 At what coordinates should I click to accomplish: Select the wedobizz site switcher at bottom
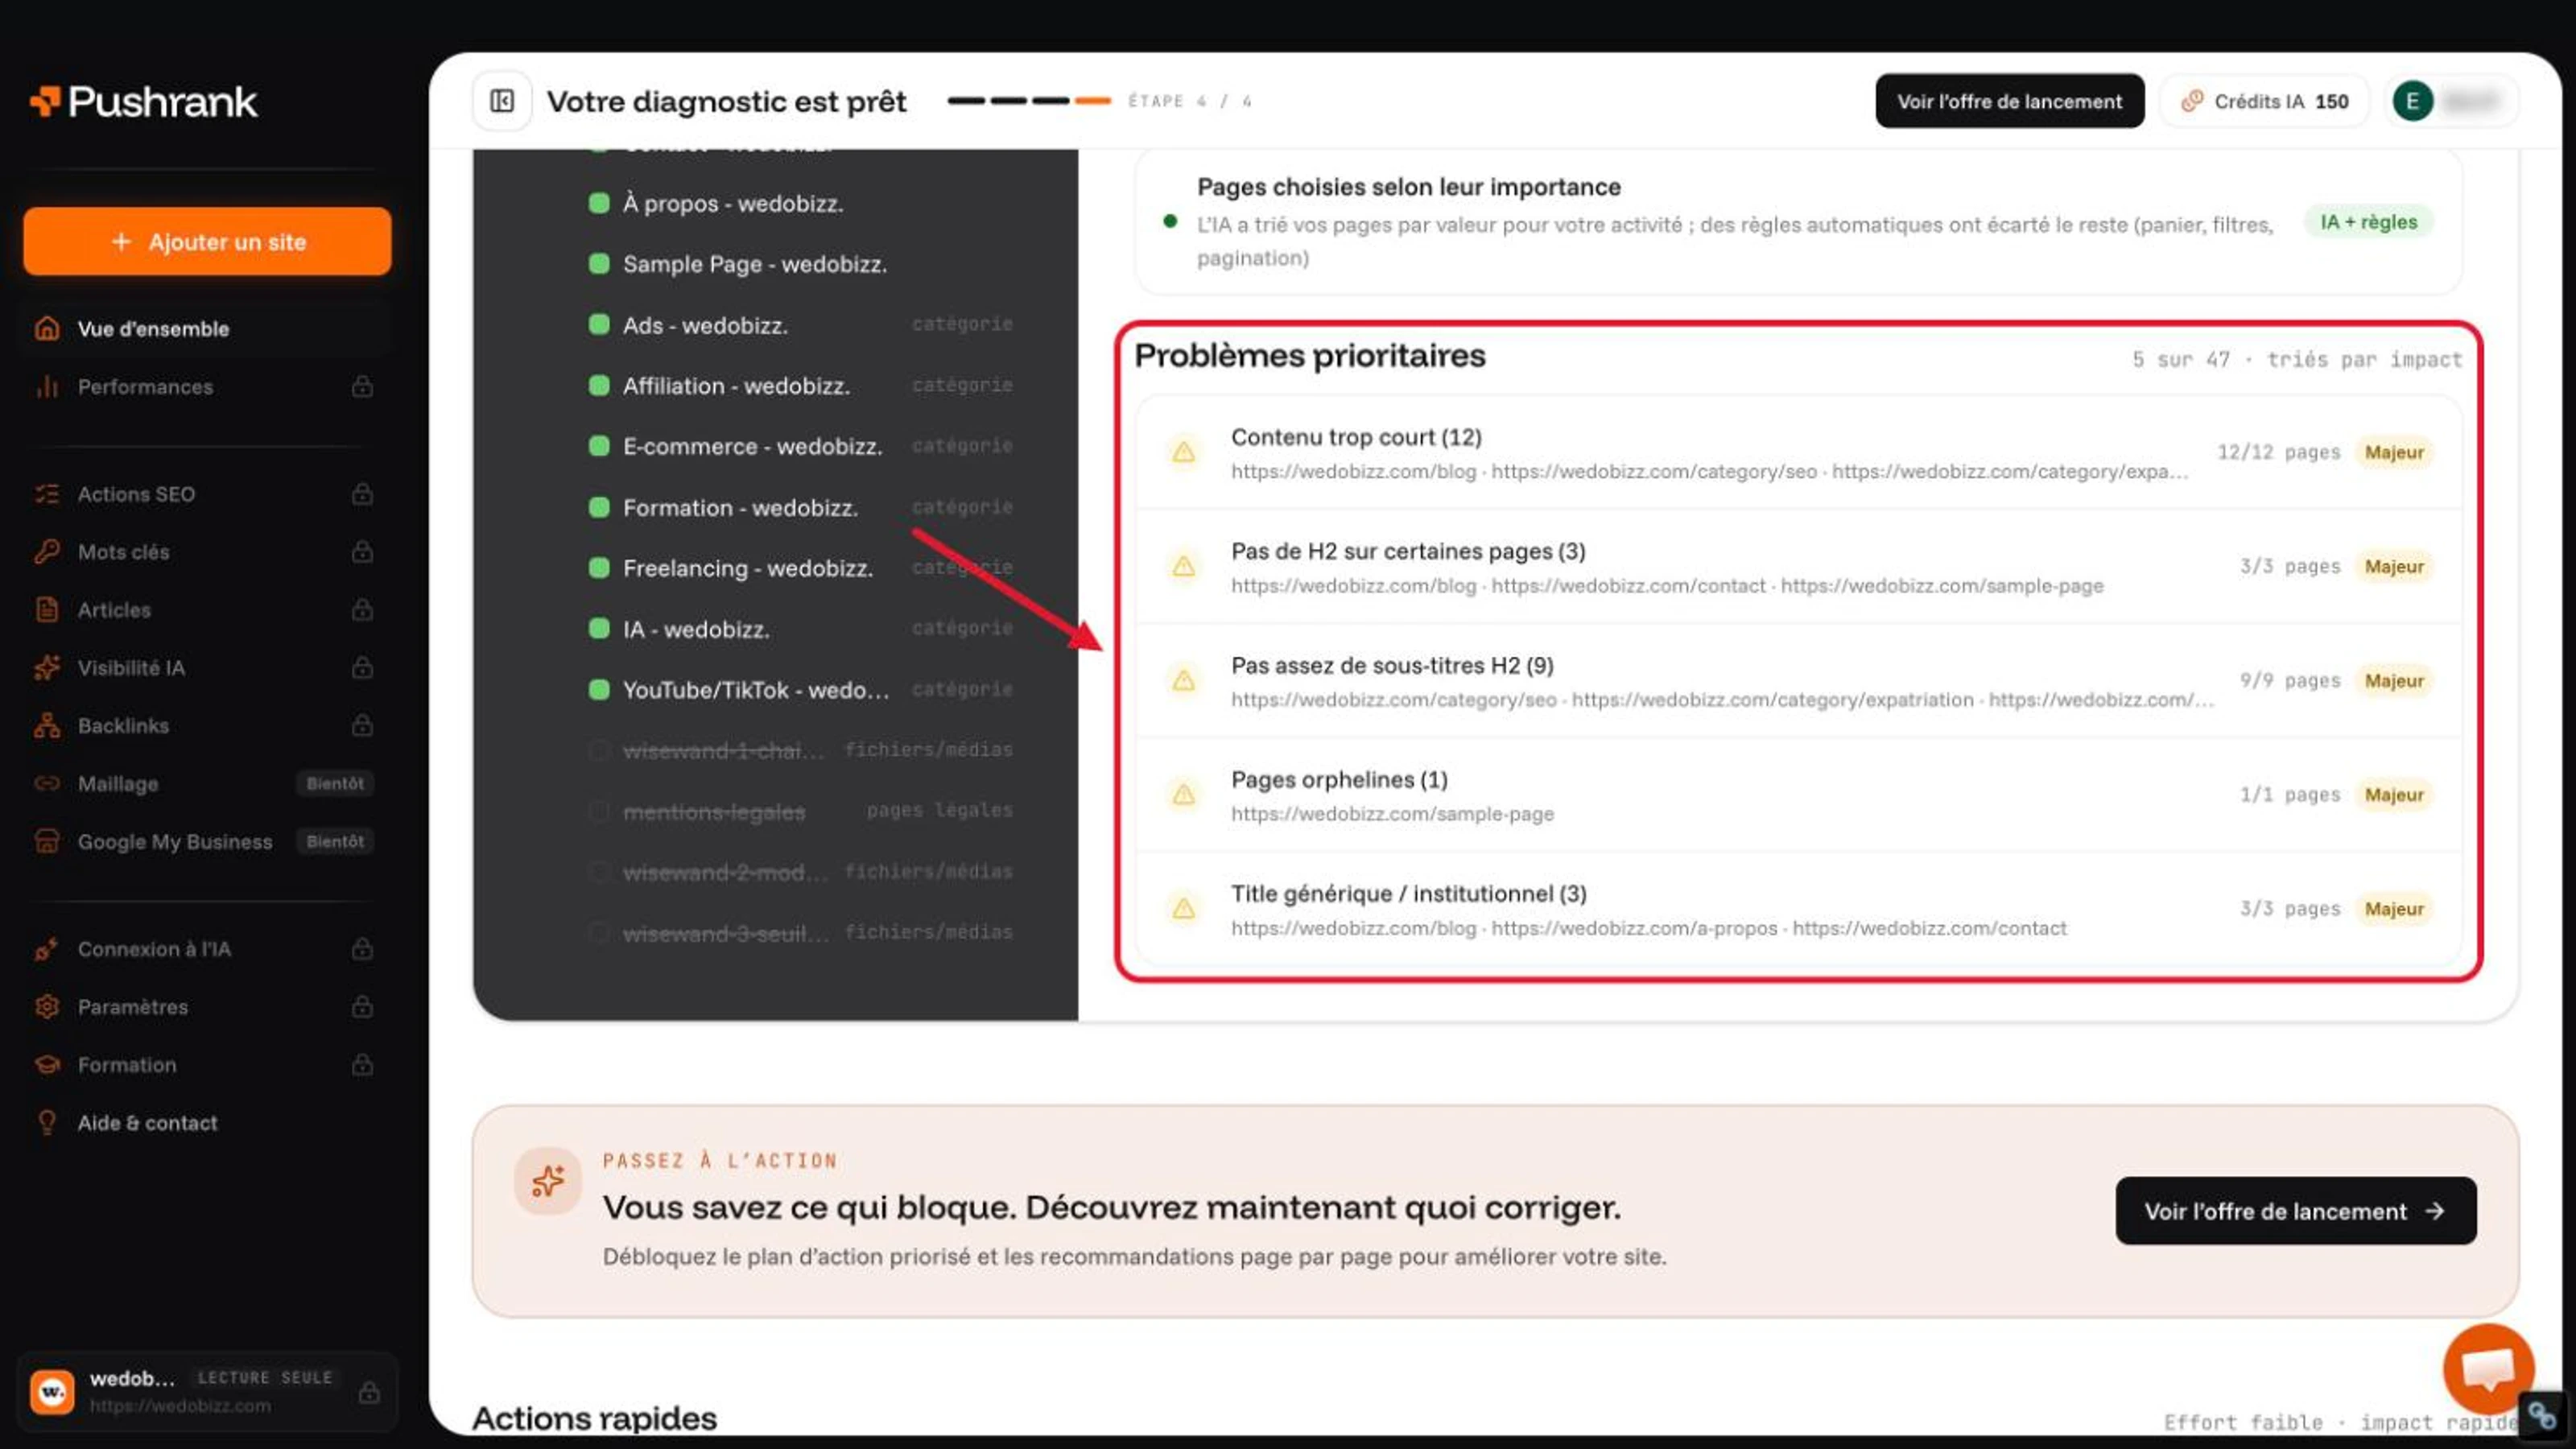(207, 1391)
